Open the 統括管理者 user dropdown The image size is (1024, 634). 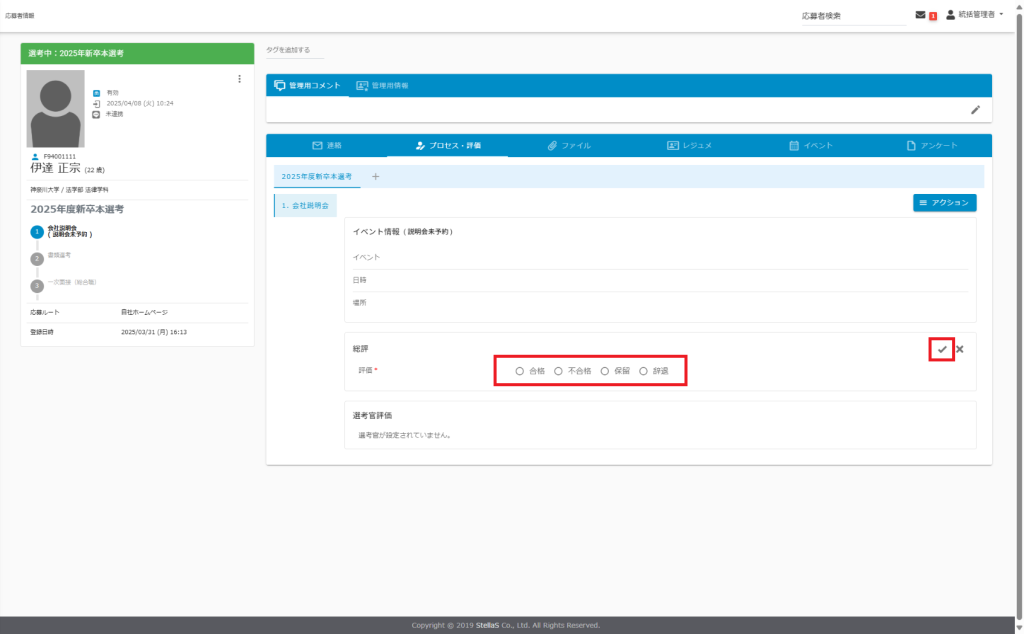tap(975, 15)
